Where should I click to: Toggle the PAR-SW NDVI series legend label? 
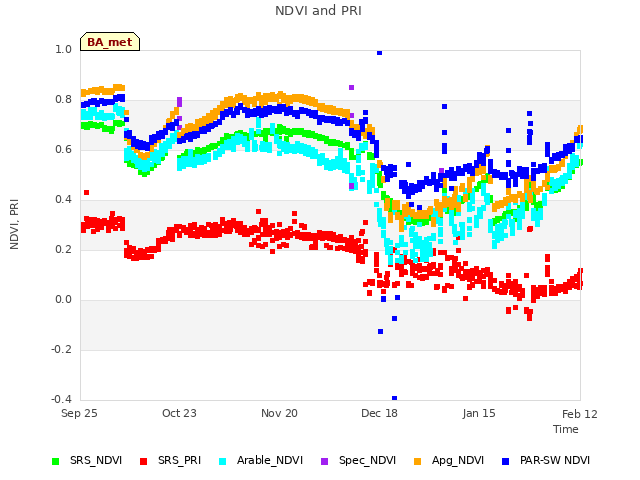[x=555, y=460]
